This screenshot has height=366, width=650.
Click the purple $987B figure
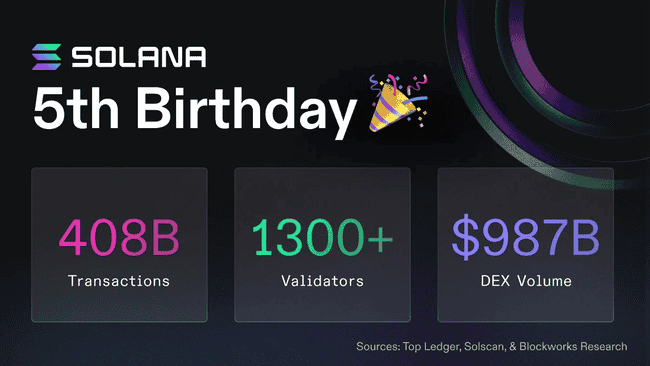click(526, 238)
